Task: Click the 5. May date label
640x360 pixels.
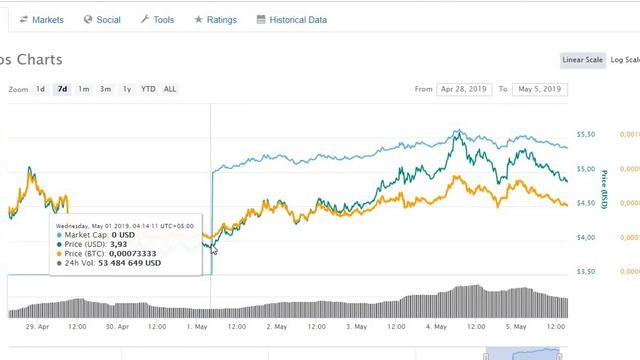Action: [x=516, y=327]
